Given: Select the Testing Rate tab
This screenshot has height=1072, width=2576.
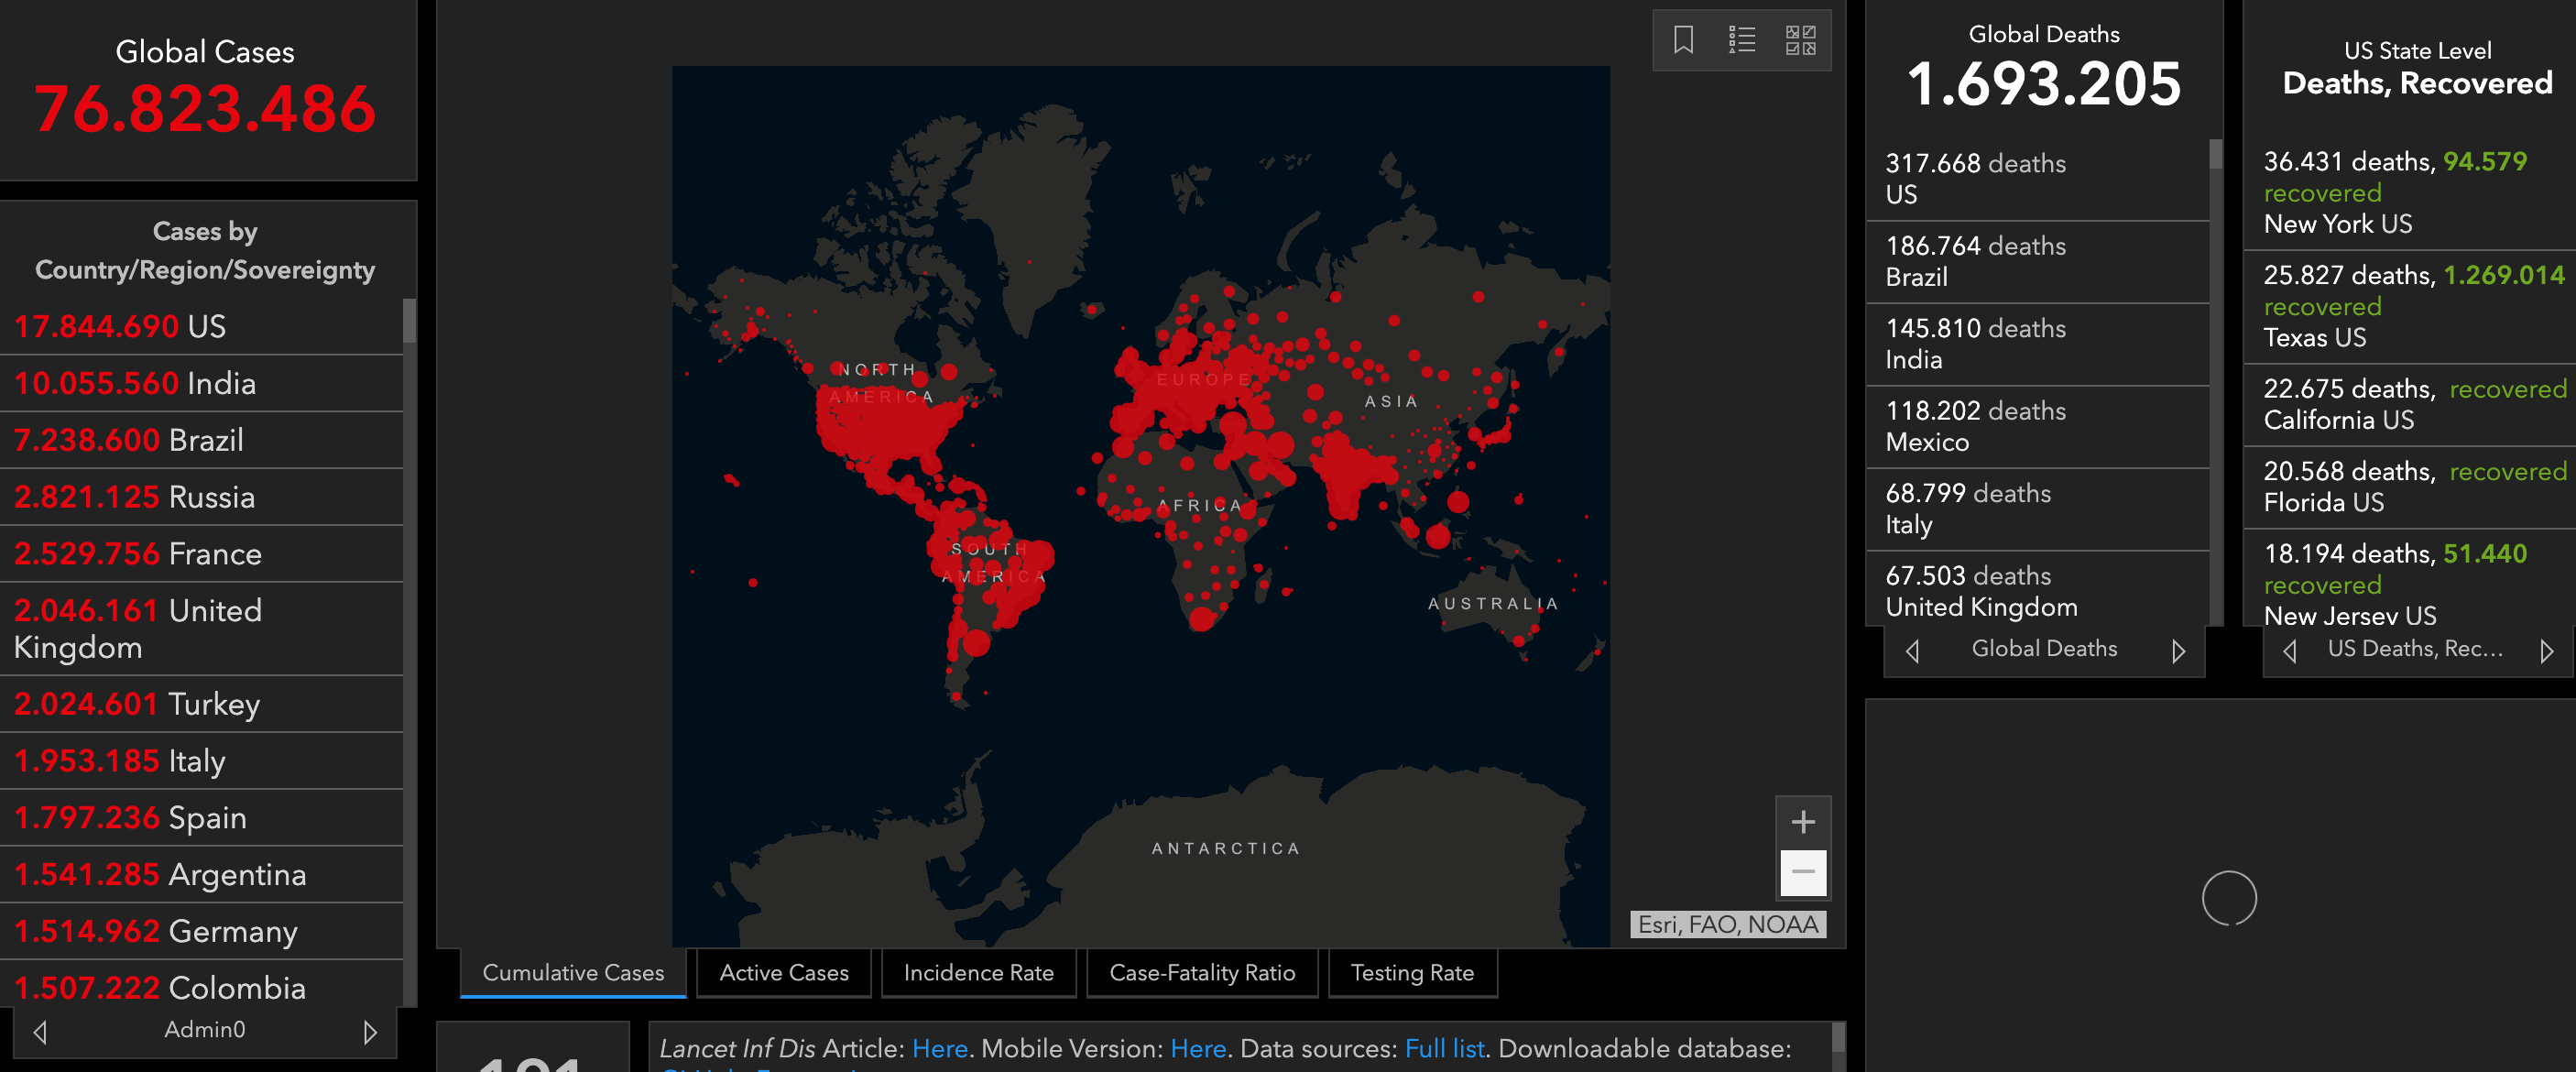Looking at the screenshot, I should pyautogui.click(x=1411, y=973).
